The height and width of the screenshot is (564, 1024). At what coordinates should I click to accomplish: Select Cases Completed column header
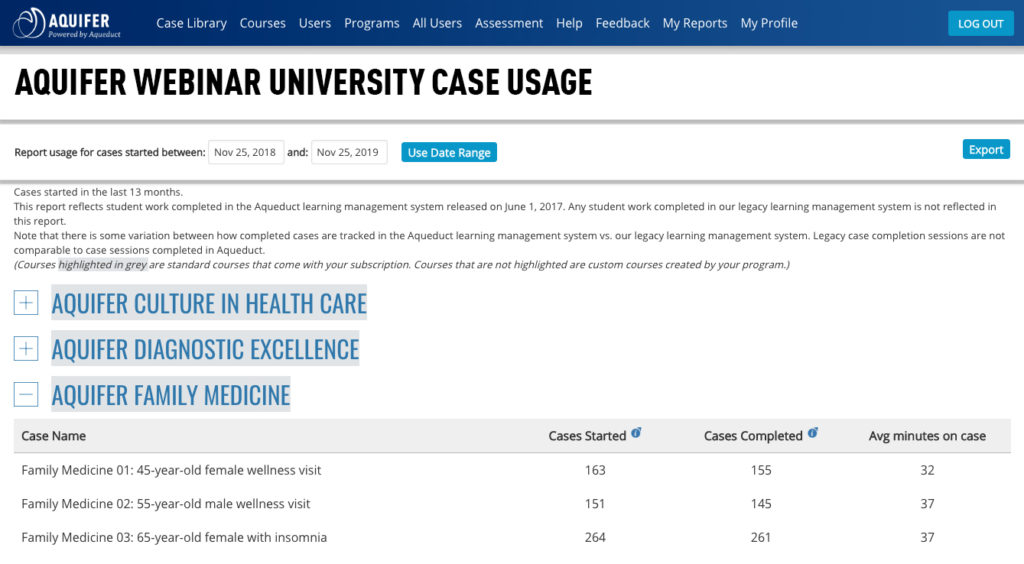coord(753,436)
